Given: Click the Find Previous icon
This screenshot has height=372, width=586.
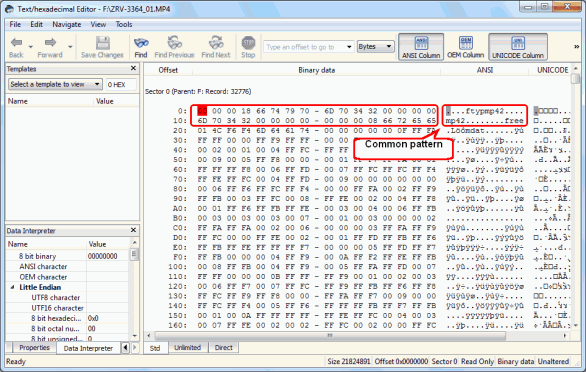Looking at the screenshot, I should coord(175,43).
